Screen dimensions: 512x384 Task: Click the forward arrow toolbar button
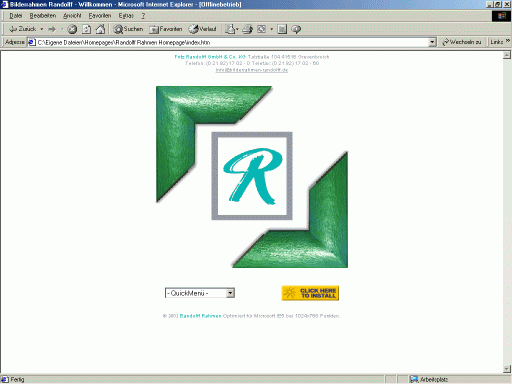(x=52, y=29)
